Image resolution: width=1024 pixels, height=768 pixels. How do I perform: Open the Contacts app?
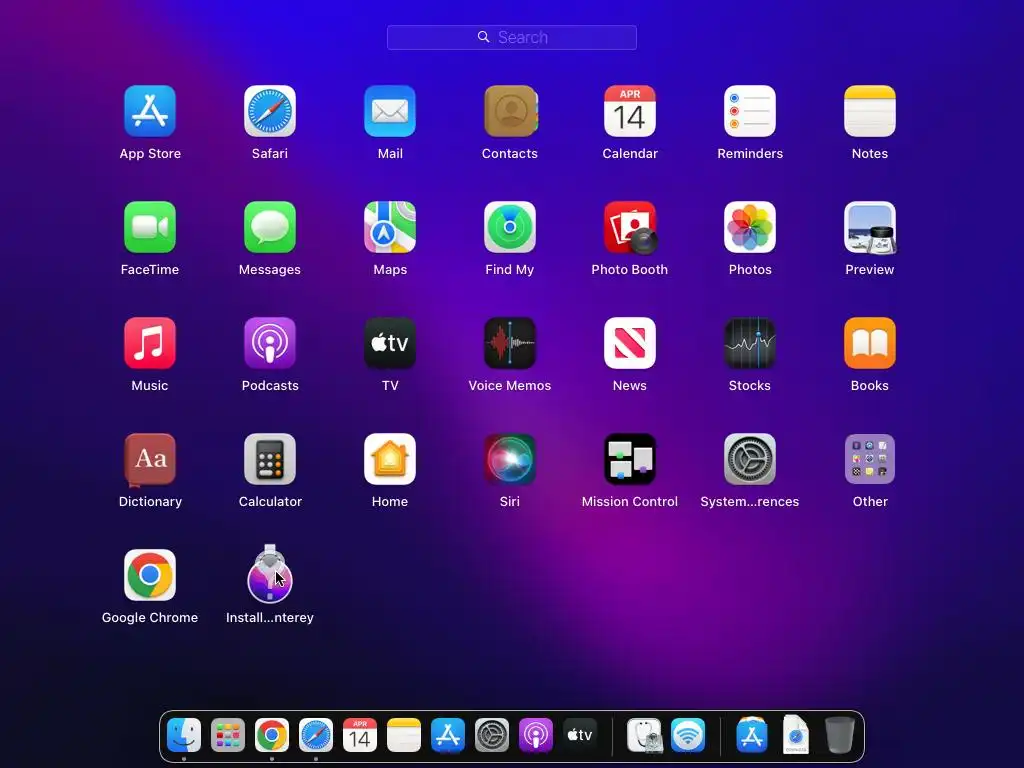[510, 111]
